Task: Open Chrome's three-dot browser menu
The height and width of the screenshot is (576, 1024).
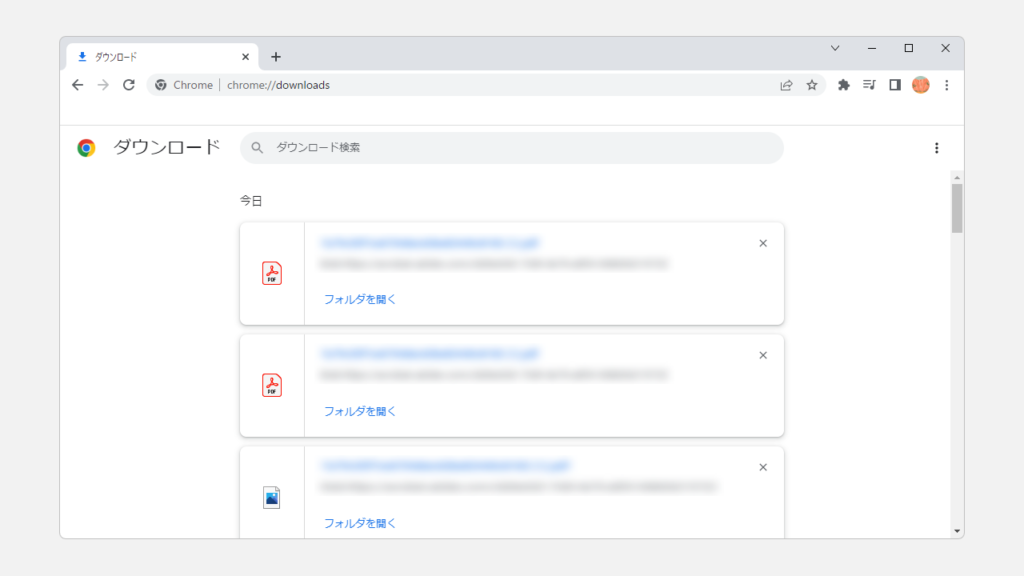Action: click(x=946, y=85)
